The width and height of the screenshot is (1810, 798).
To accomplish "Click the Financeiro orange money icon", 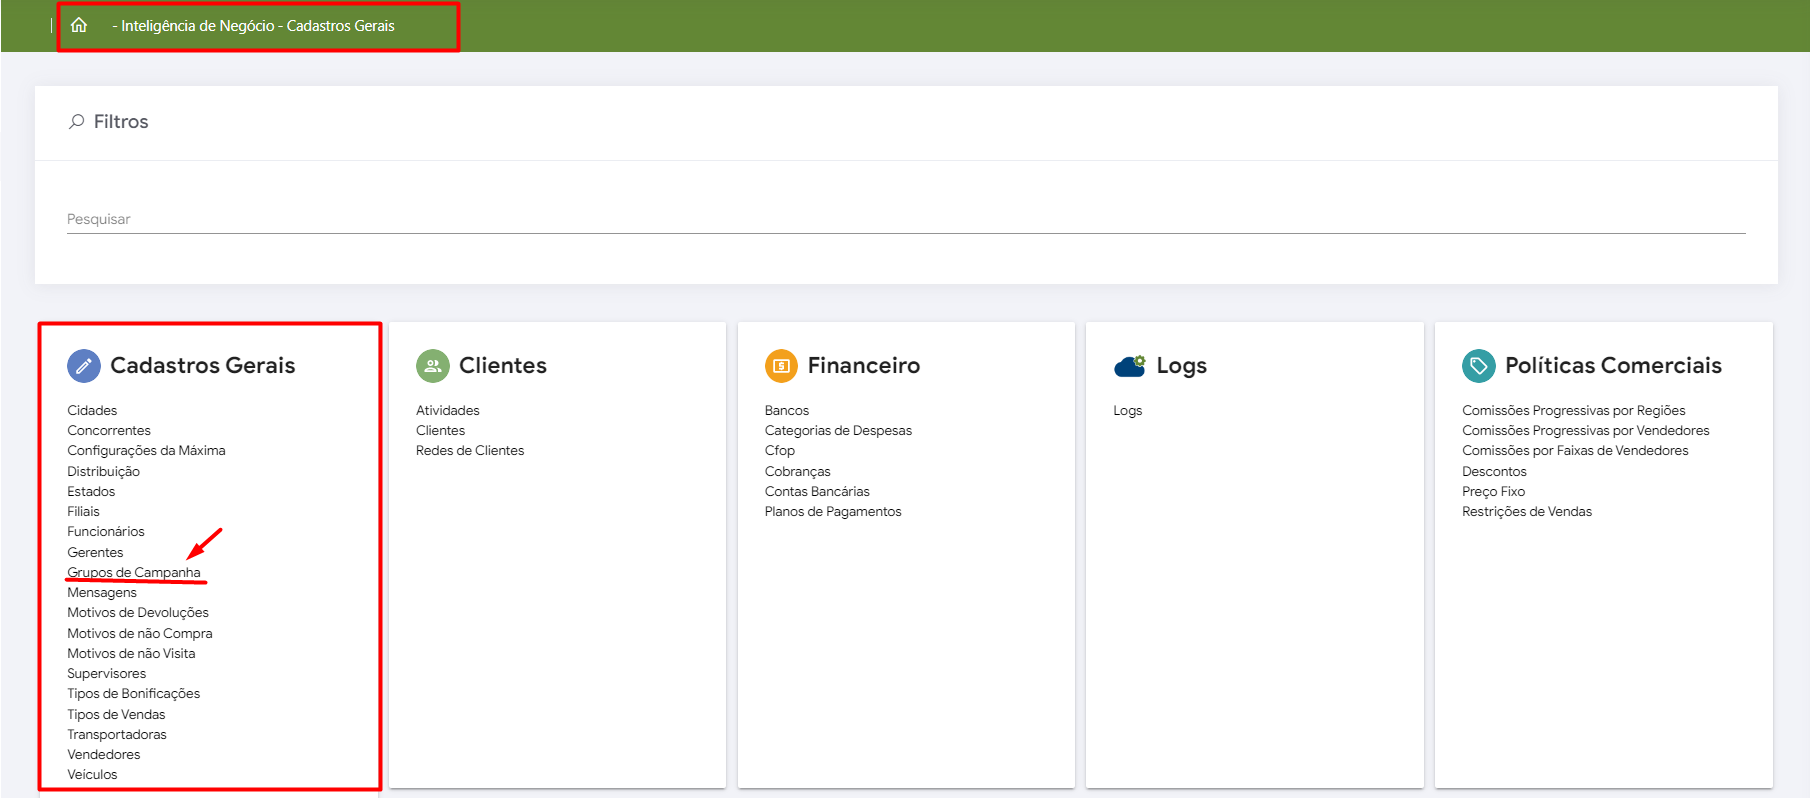I will pyautogui.click(x=781, y=366).
